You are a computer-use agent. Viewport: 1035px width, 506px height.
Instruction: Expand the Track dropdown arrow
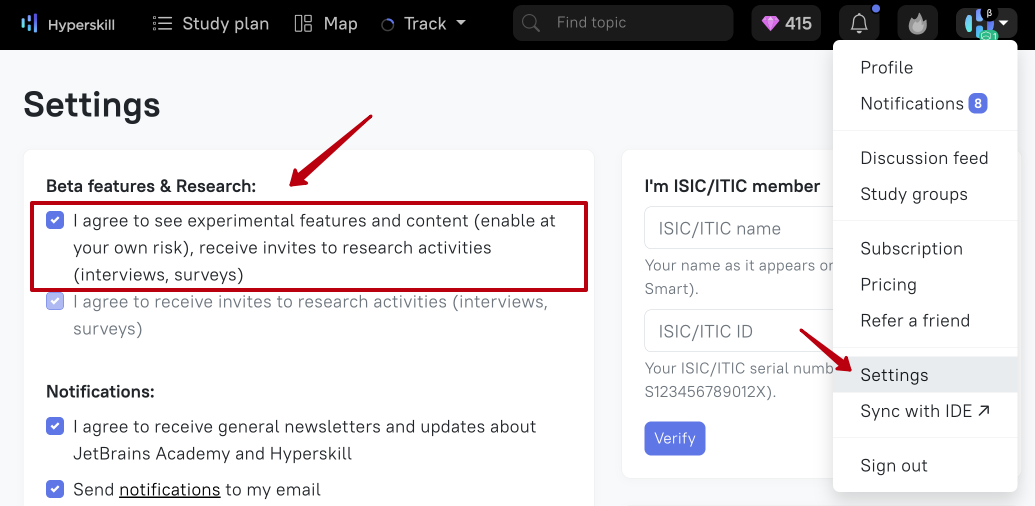461,22
